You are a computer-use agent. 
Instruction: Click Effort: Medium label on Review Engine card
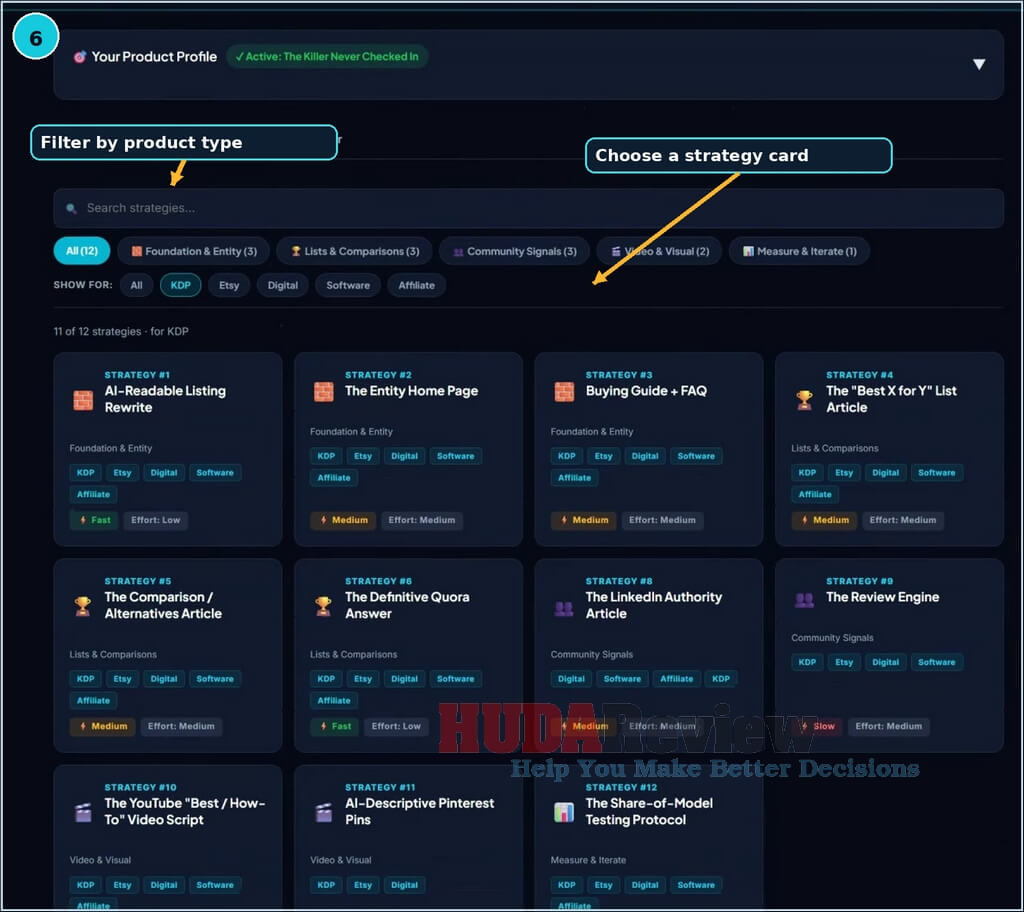[888, 726]
